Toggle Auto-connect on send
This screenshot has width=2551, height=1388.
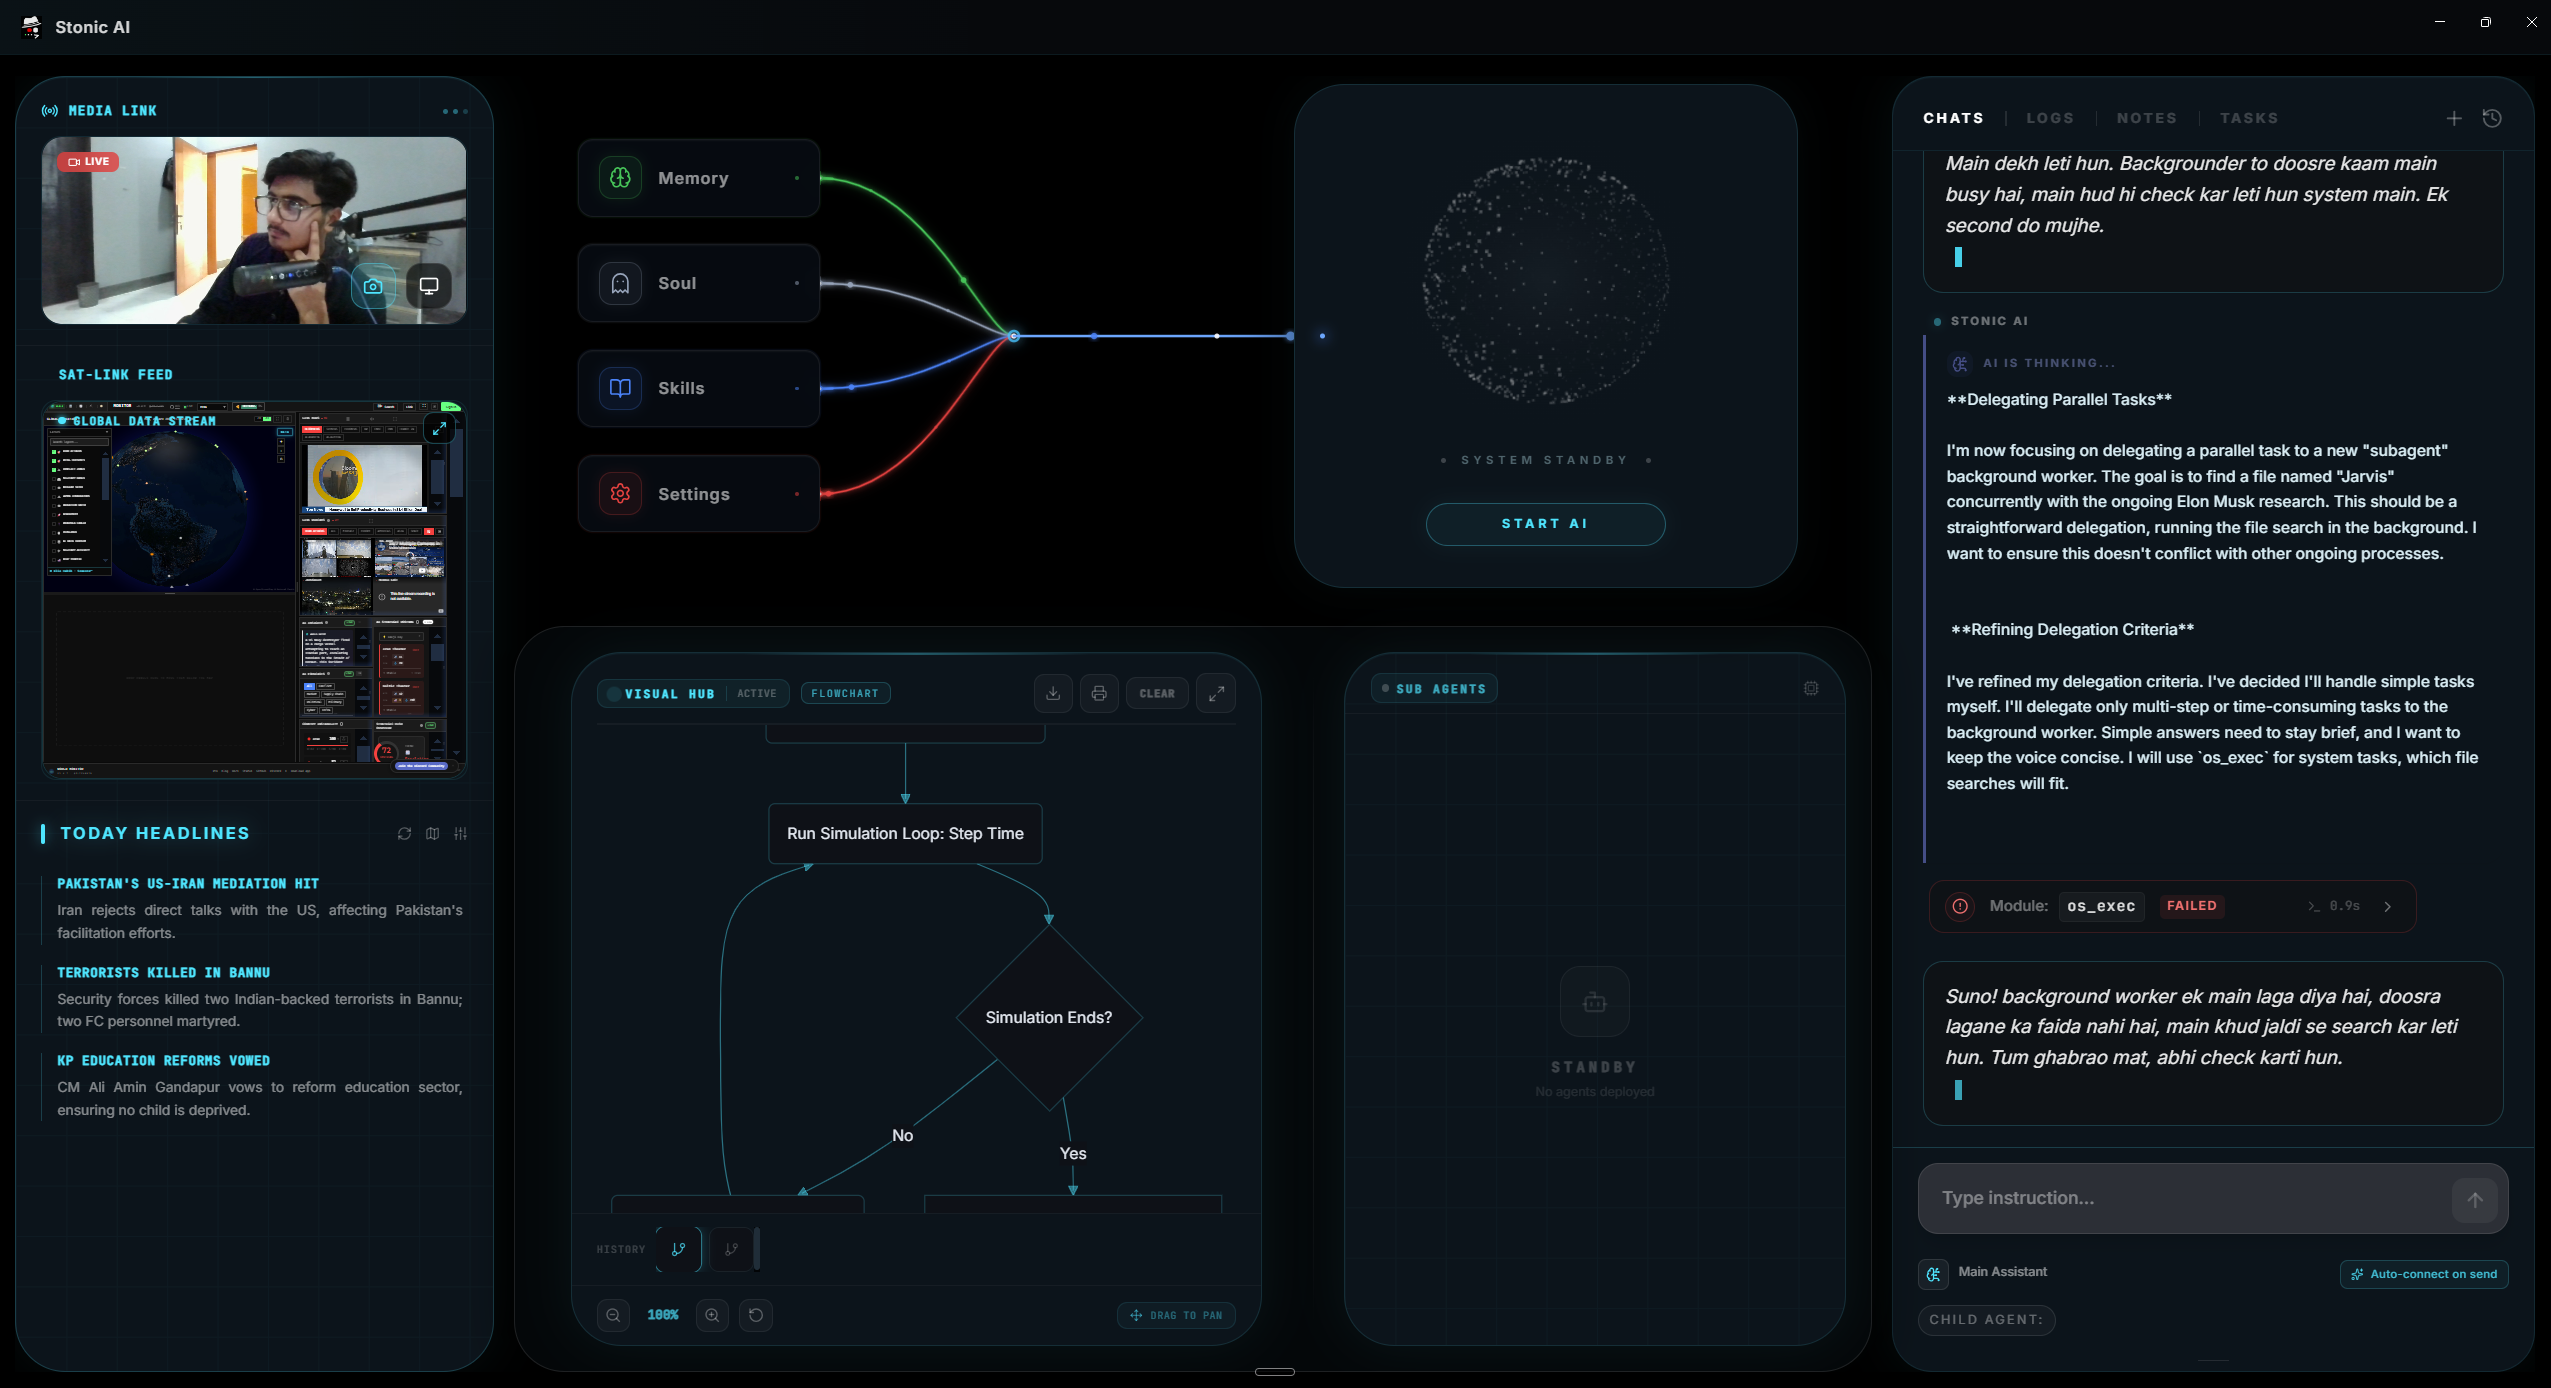2424,1274
